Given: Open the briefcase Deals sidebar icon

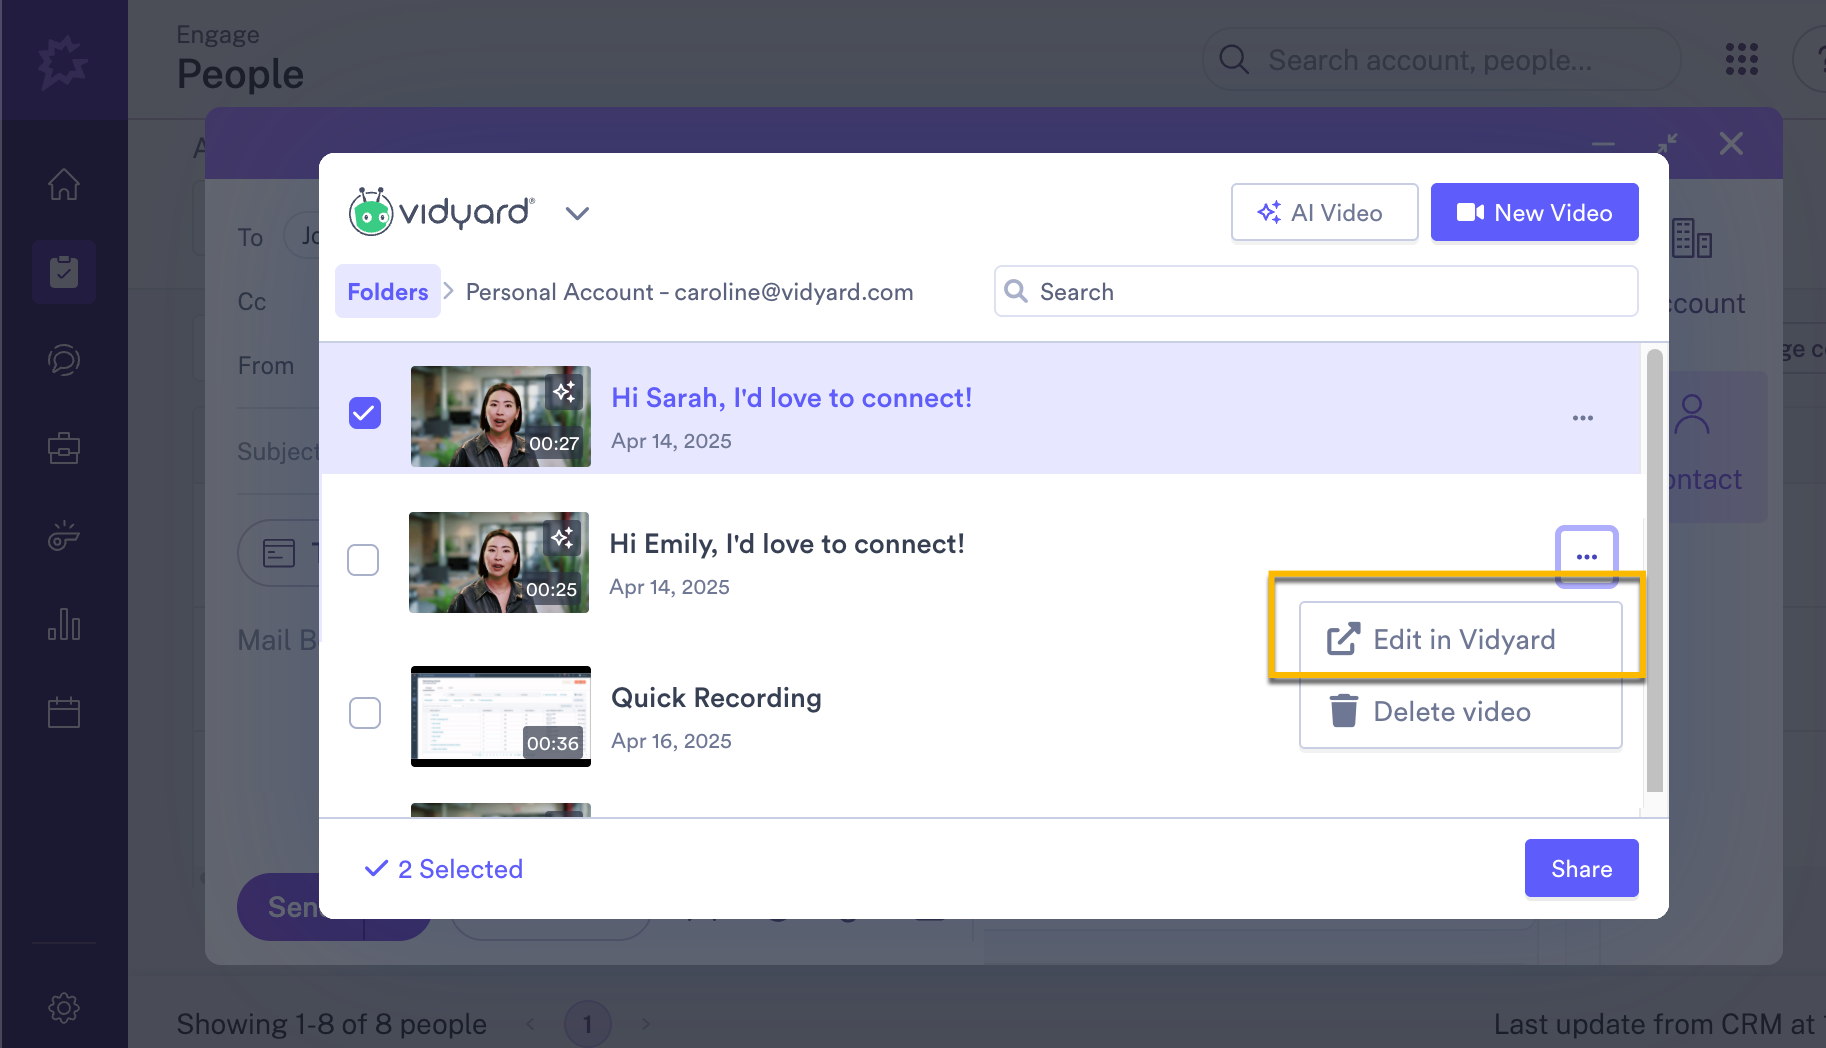Looking at the screenshot, I should [x=64, y=448].
